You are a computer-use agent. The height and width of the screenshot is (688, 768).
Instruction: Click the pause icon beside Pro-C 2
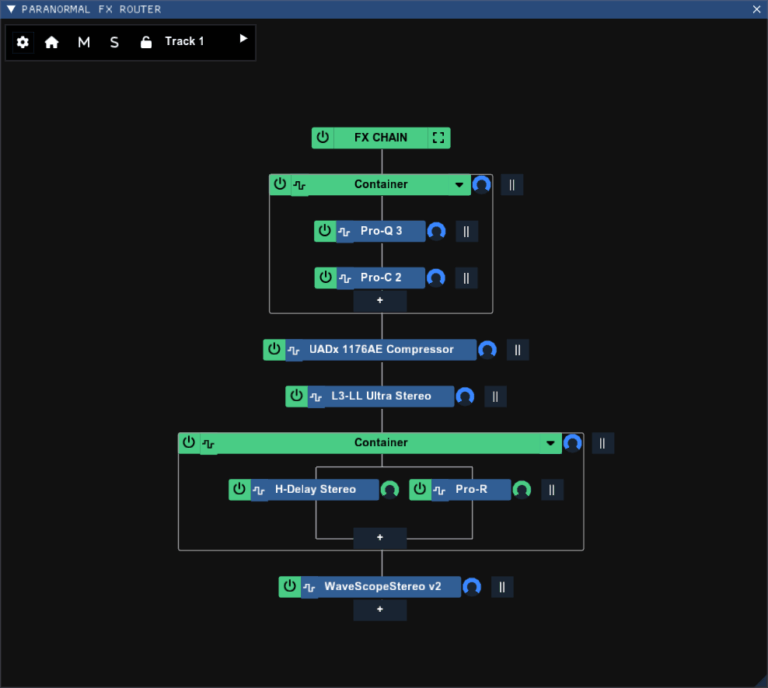466,278
